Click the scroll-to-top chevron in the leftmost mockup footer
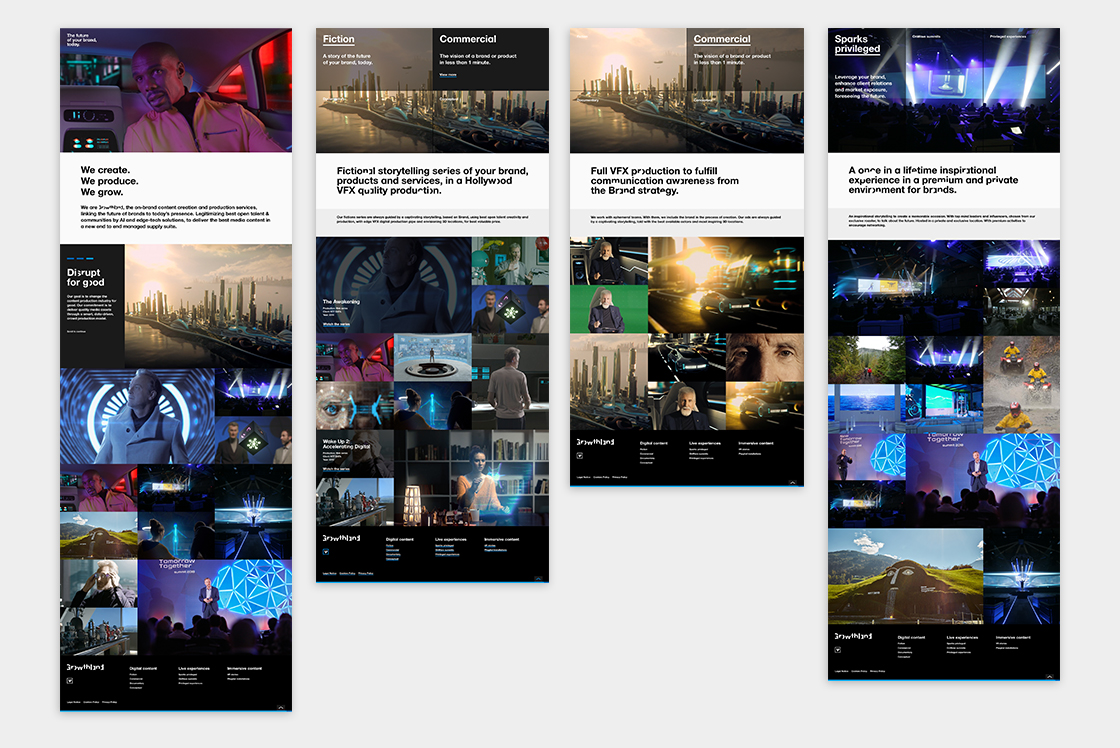The image size is (1120, 748). click(x=281, y=707)
